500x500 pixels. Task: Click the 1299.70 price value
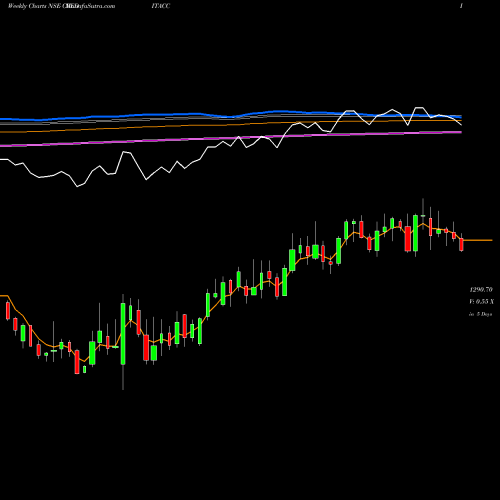pyautogui.click(x=481, y=289)
